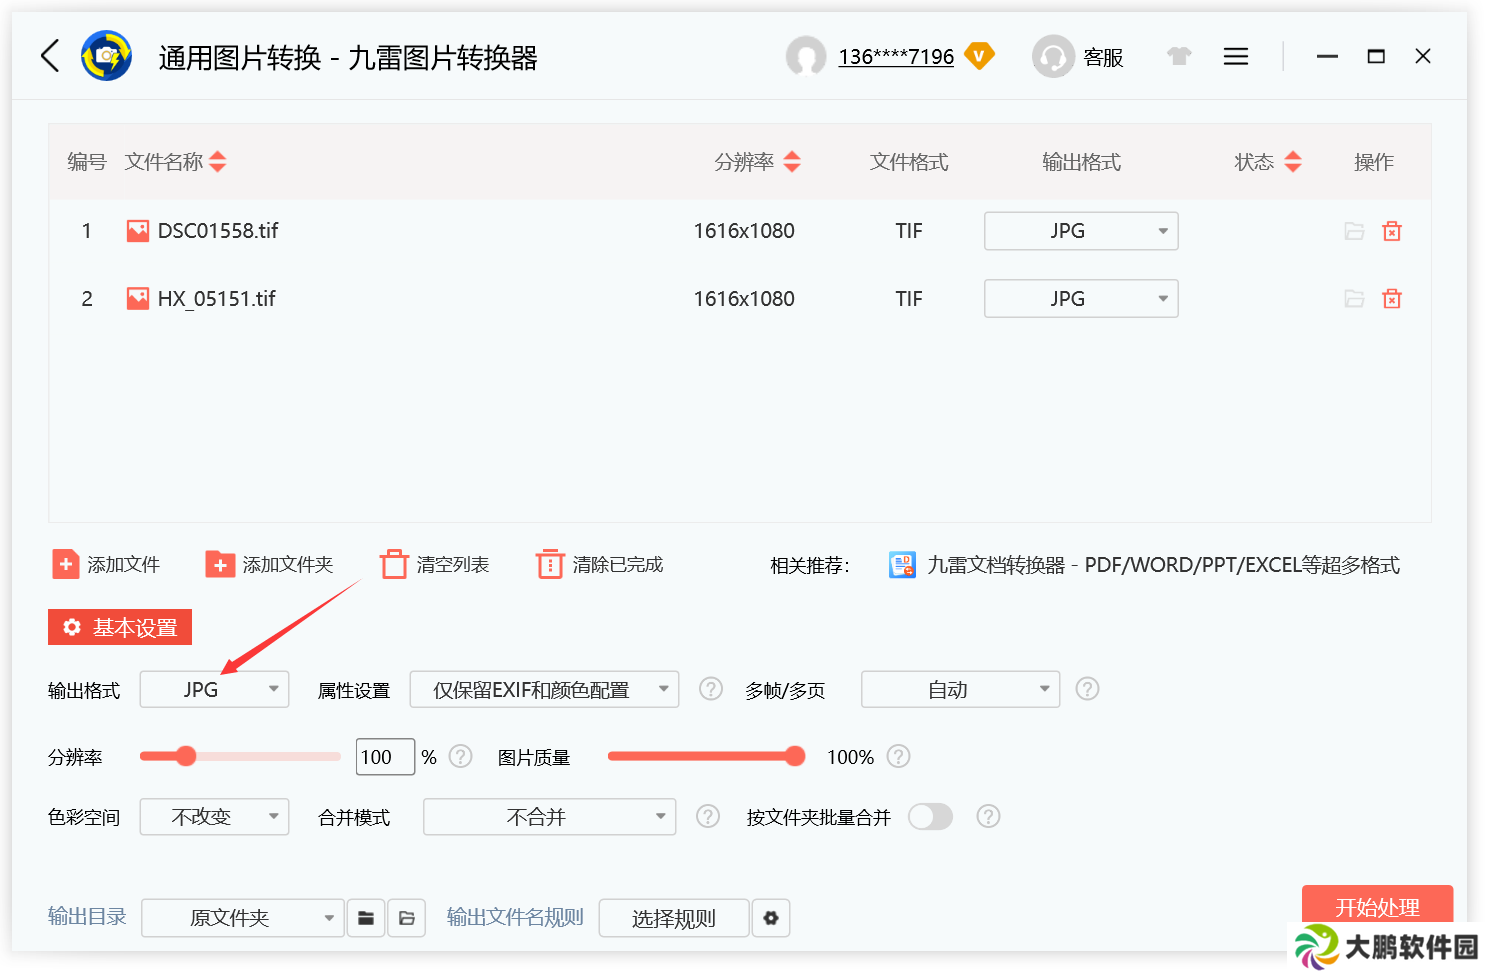Open file name rule gear settings
Viewport: 1487px width, 972px height.
tap(771, 918)
